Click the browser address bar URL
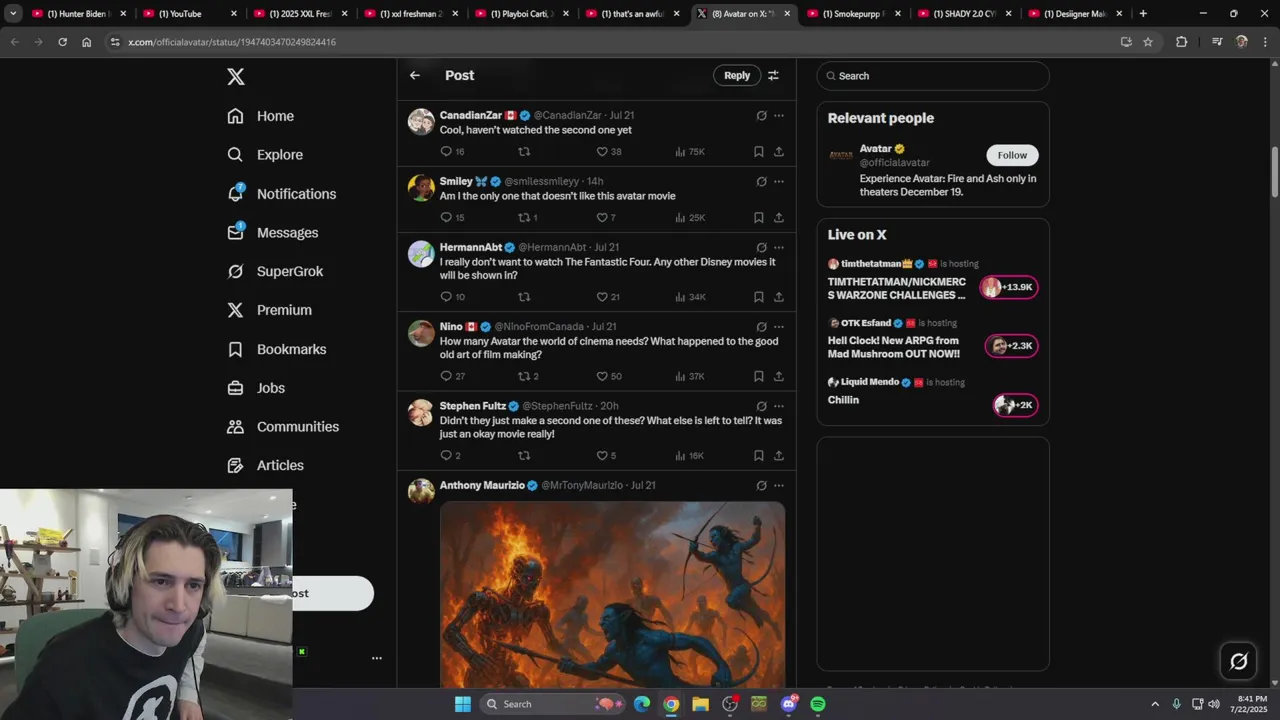Viewport: 1280px width, 720px height. point(232,42)
